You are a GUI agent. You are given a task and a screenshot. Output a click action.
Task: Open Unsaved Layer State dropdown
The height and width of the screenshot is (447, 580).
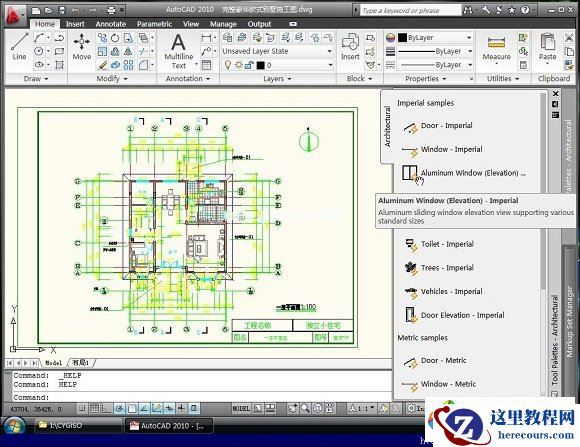277,51
